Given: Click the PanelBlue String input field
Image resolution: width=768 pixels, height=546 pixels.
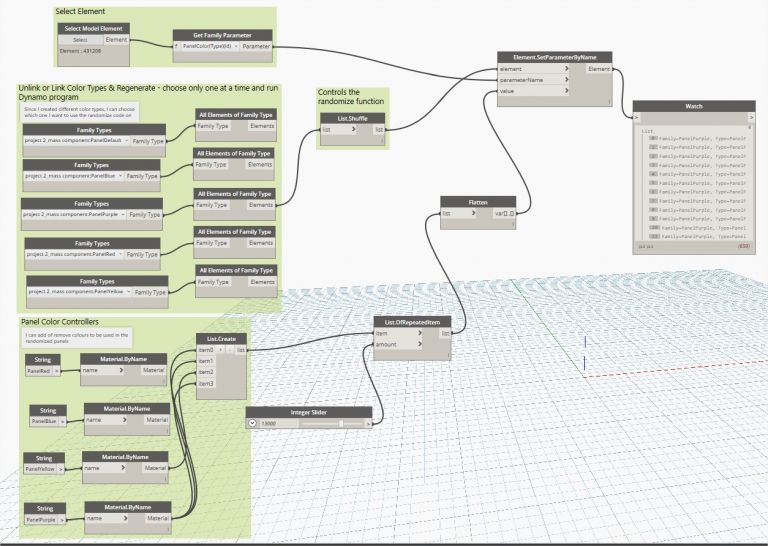Looking at the screenshot, I should click(x=42, y=421).
